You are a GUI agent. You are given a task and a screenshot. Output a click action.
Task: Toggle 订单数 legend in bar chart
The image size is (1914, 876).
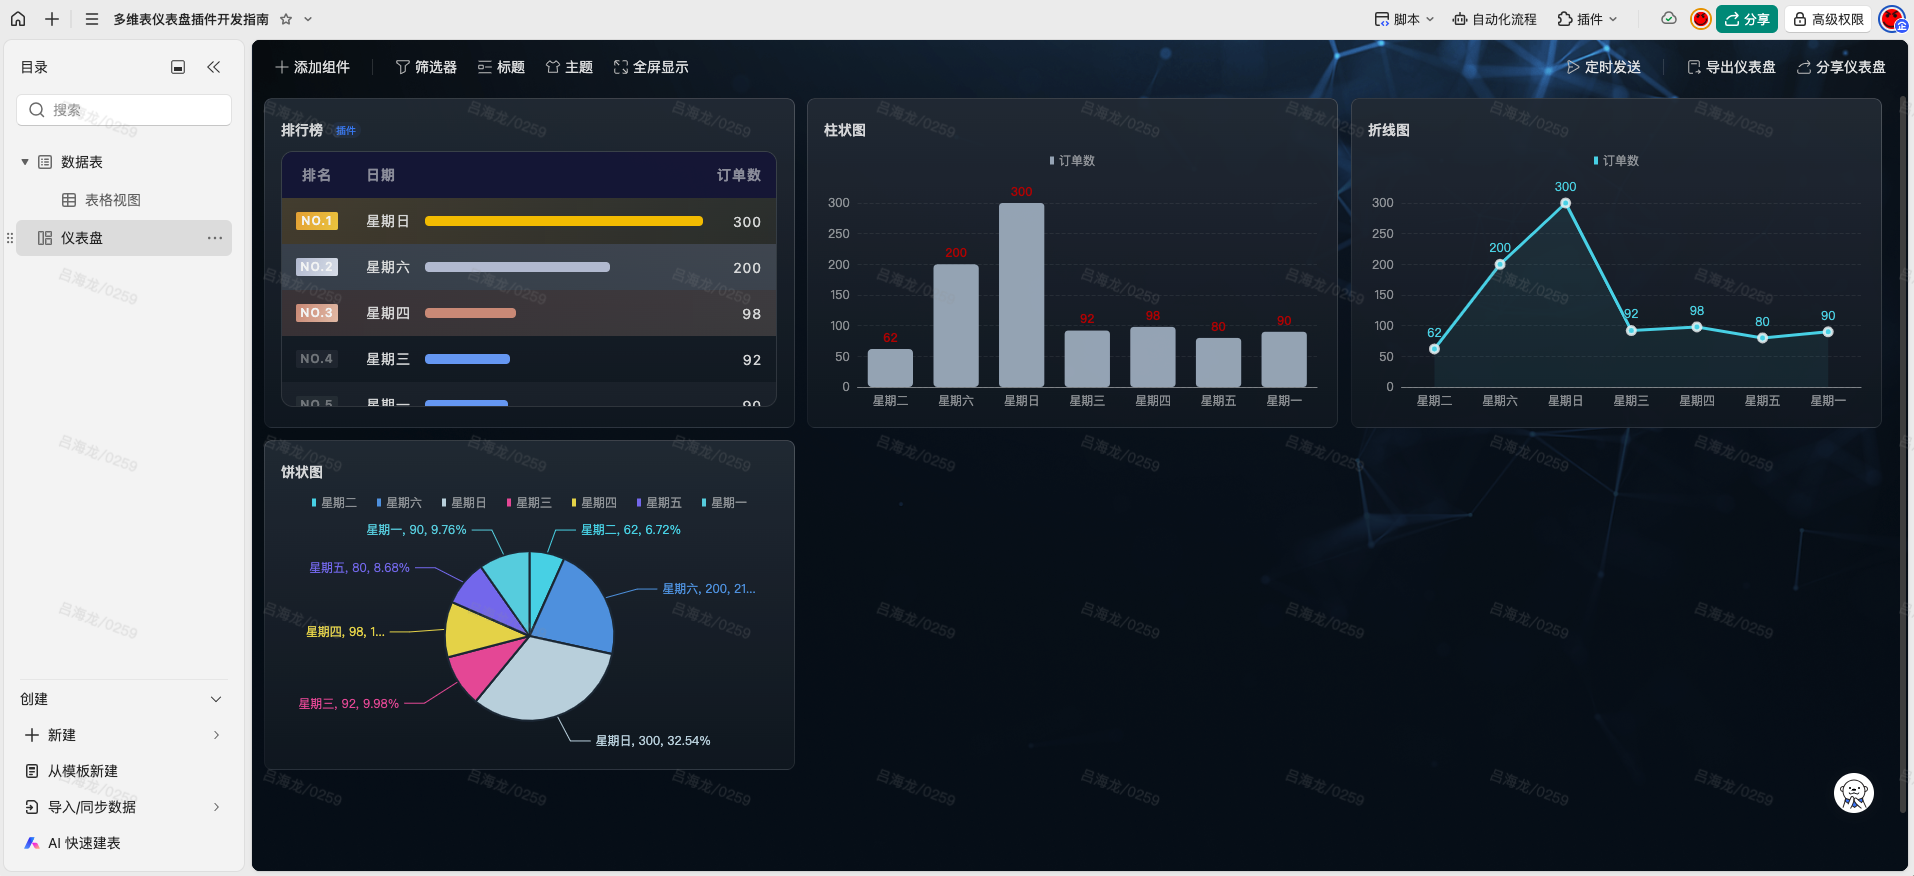(x=1072, y=161)
